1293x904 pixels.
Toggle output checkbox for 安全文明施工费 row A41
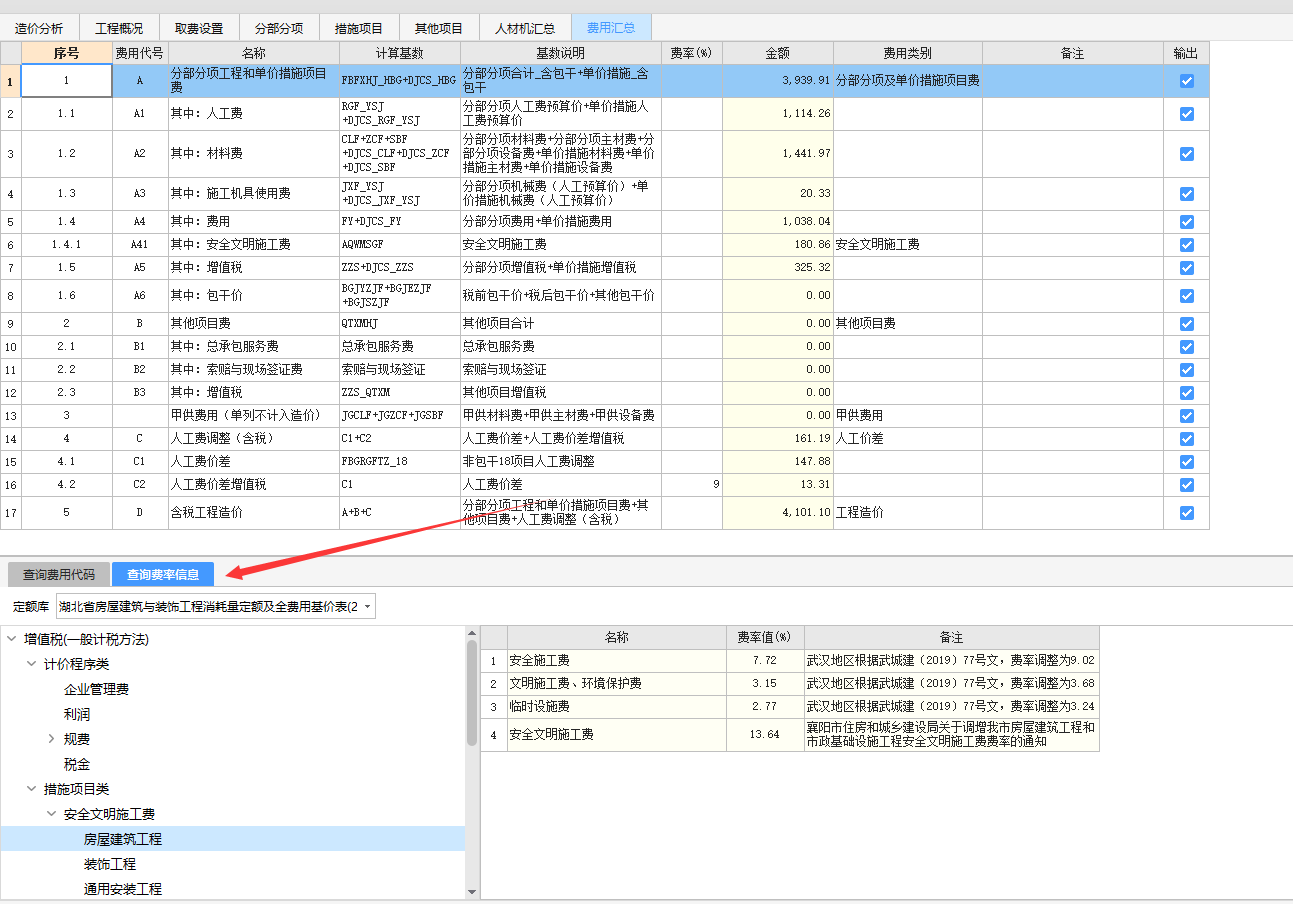click(1186, 245)
